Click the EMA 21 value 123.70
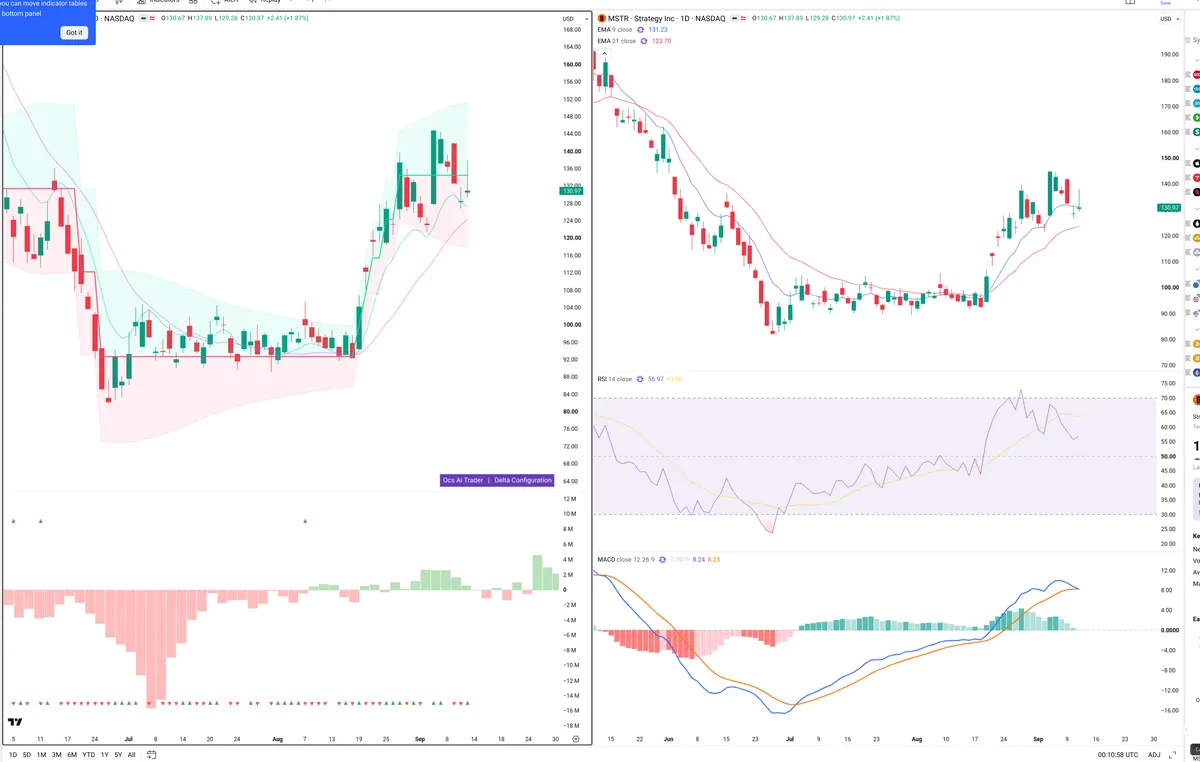The image size is (1200, 762). pos(661,41)
